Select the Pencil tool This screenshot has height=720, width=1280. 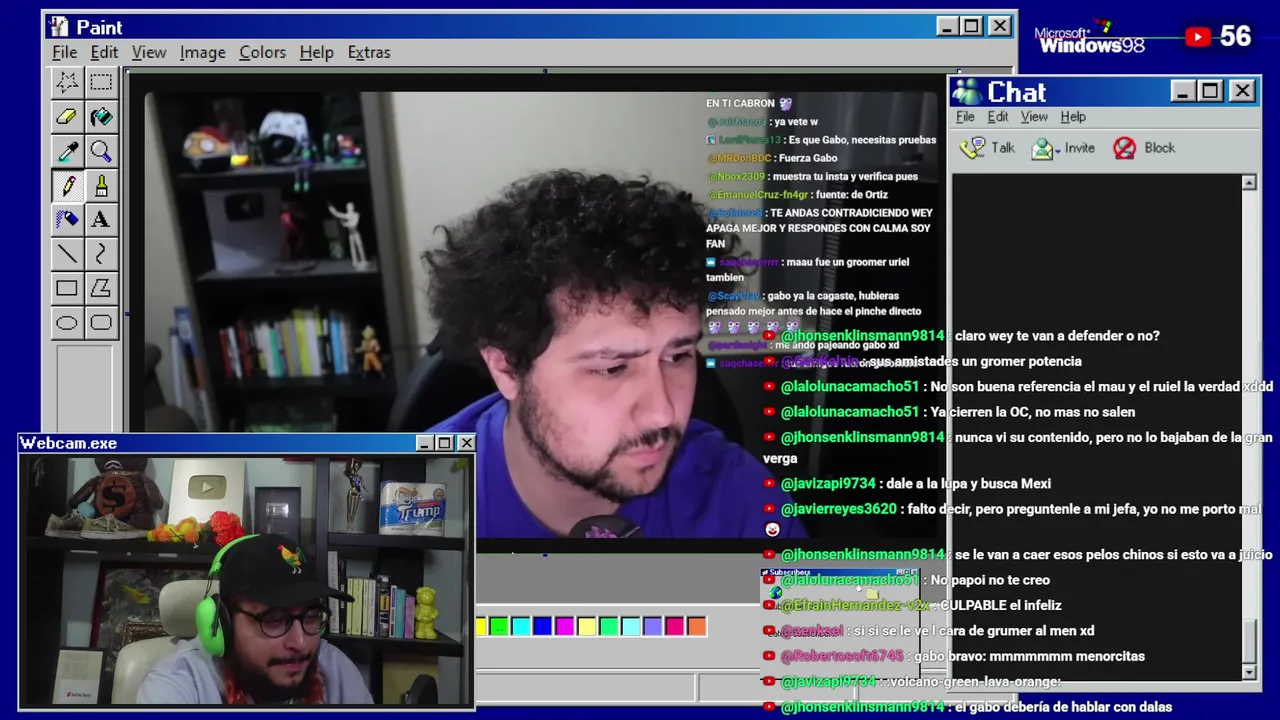tap(67, 185)
